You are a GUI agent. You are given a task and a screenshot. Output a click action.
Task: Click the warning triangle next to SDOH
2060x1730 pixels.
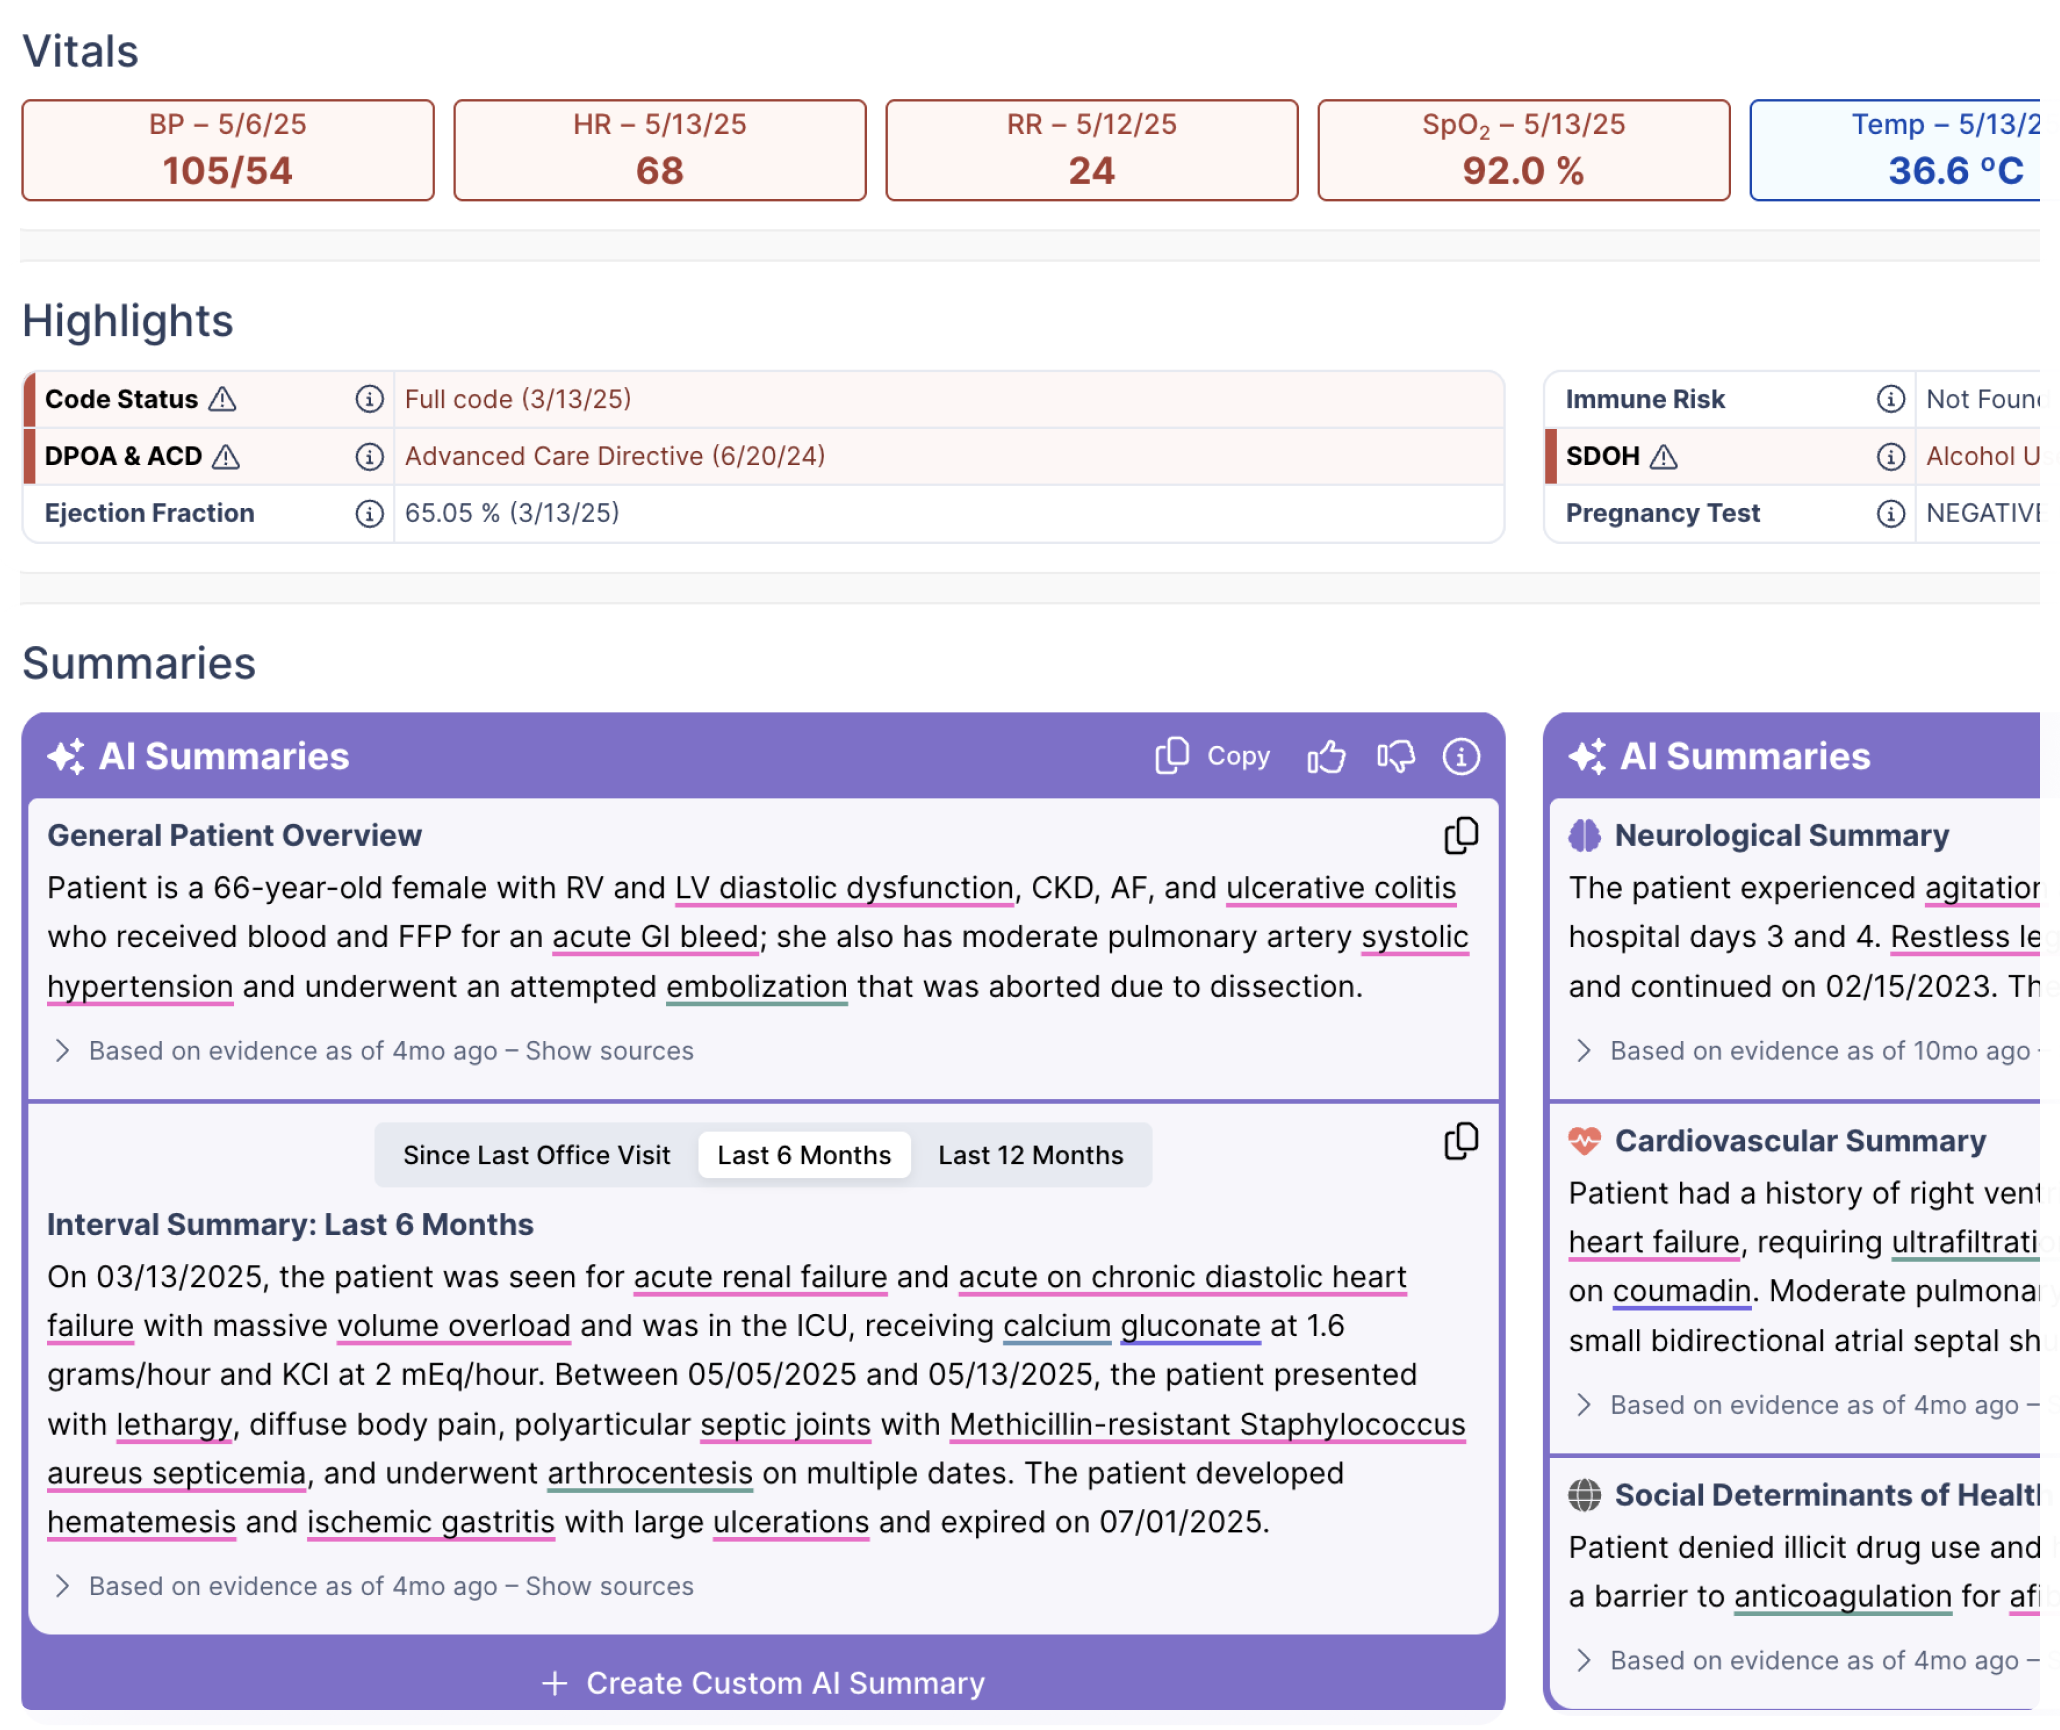(1662, 456)
